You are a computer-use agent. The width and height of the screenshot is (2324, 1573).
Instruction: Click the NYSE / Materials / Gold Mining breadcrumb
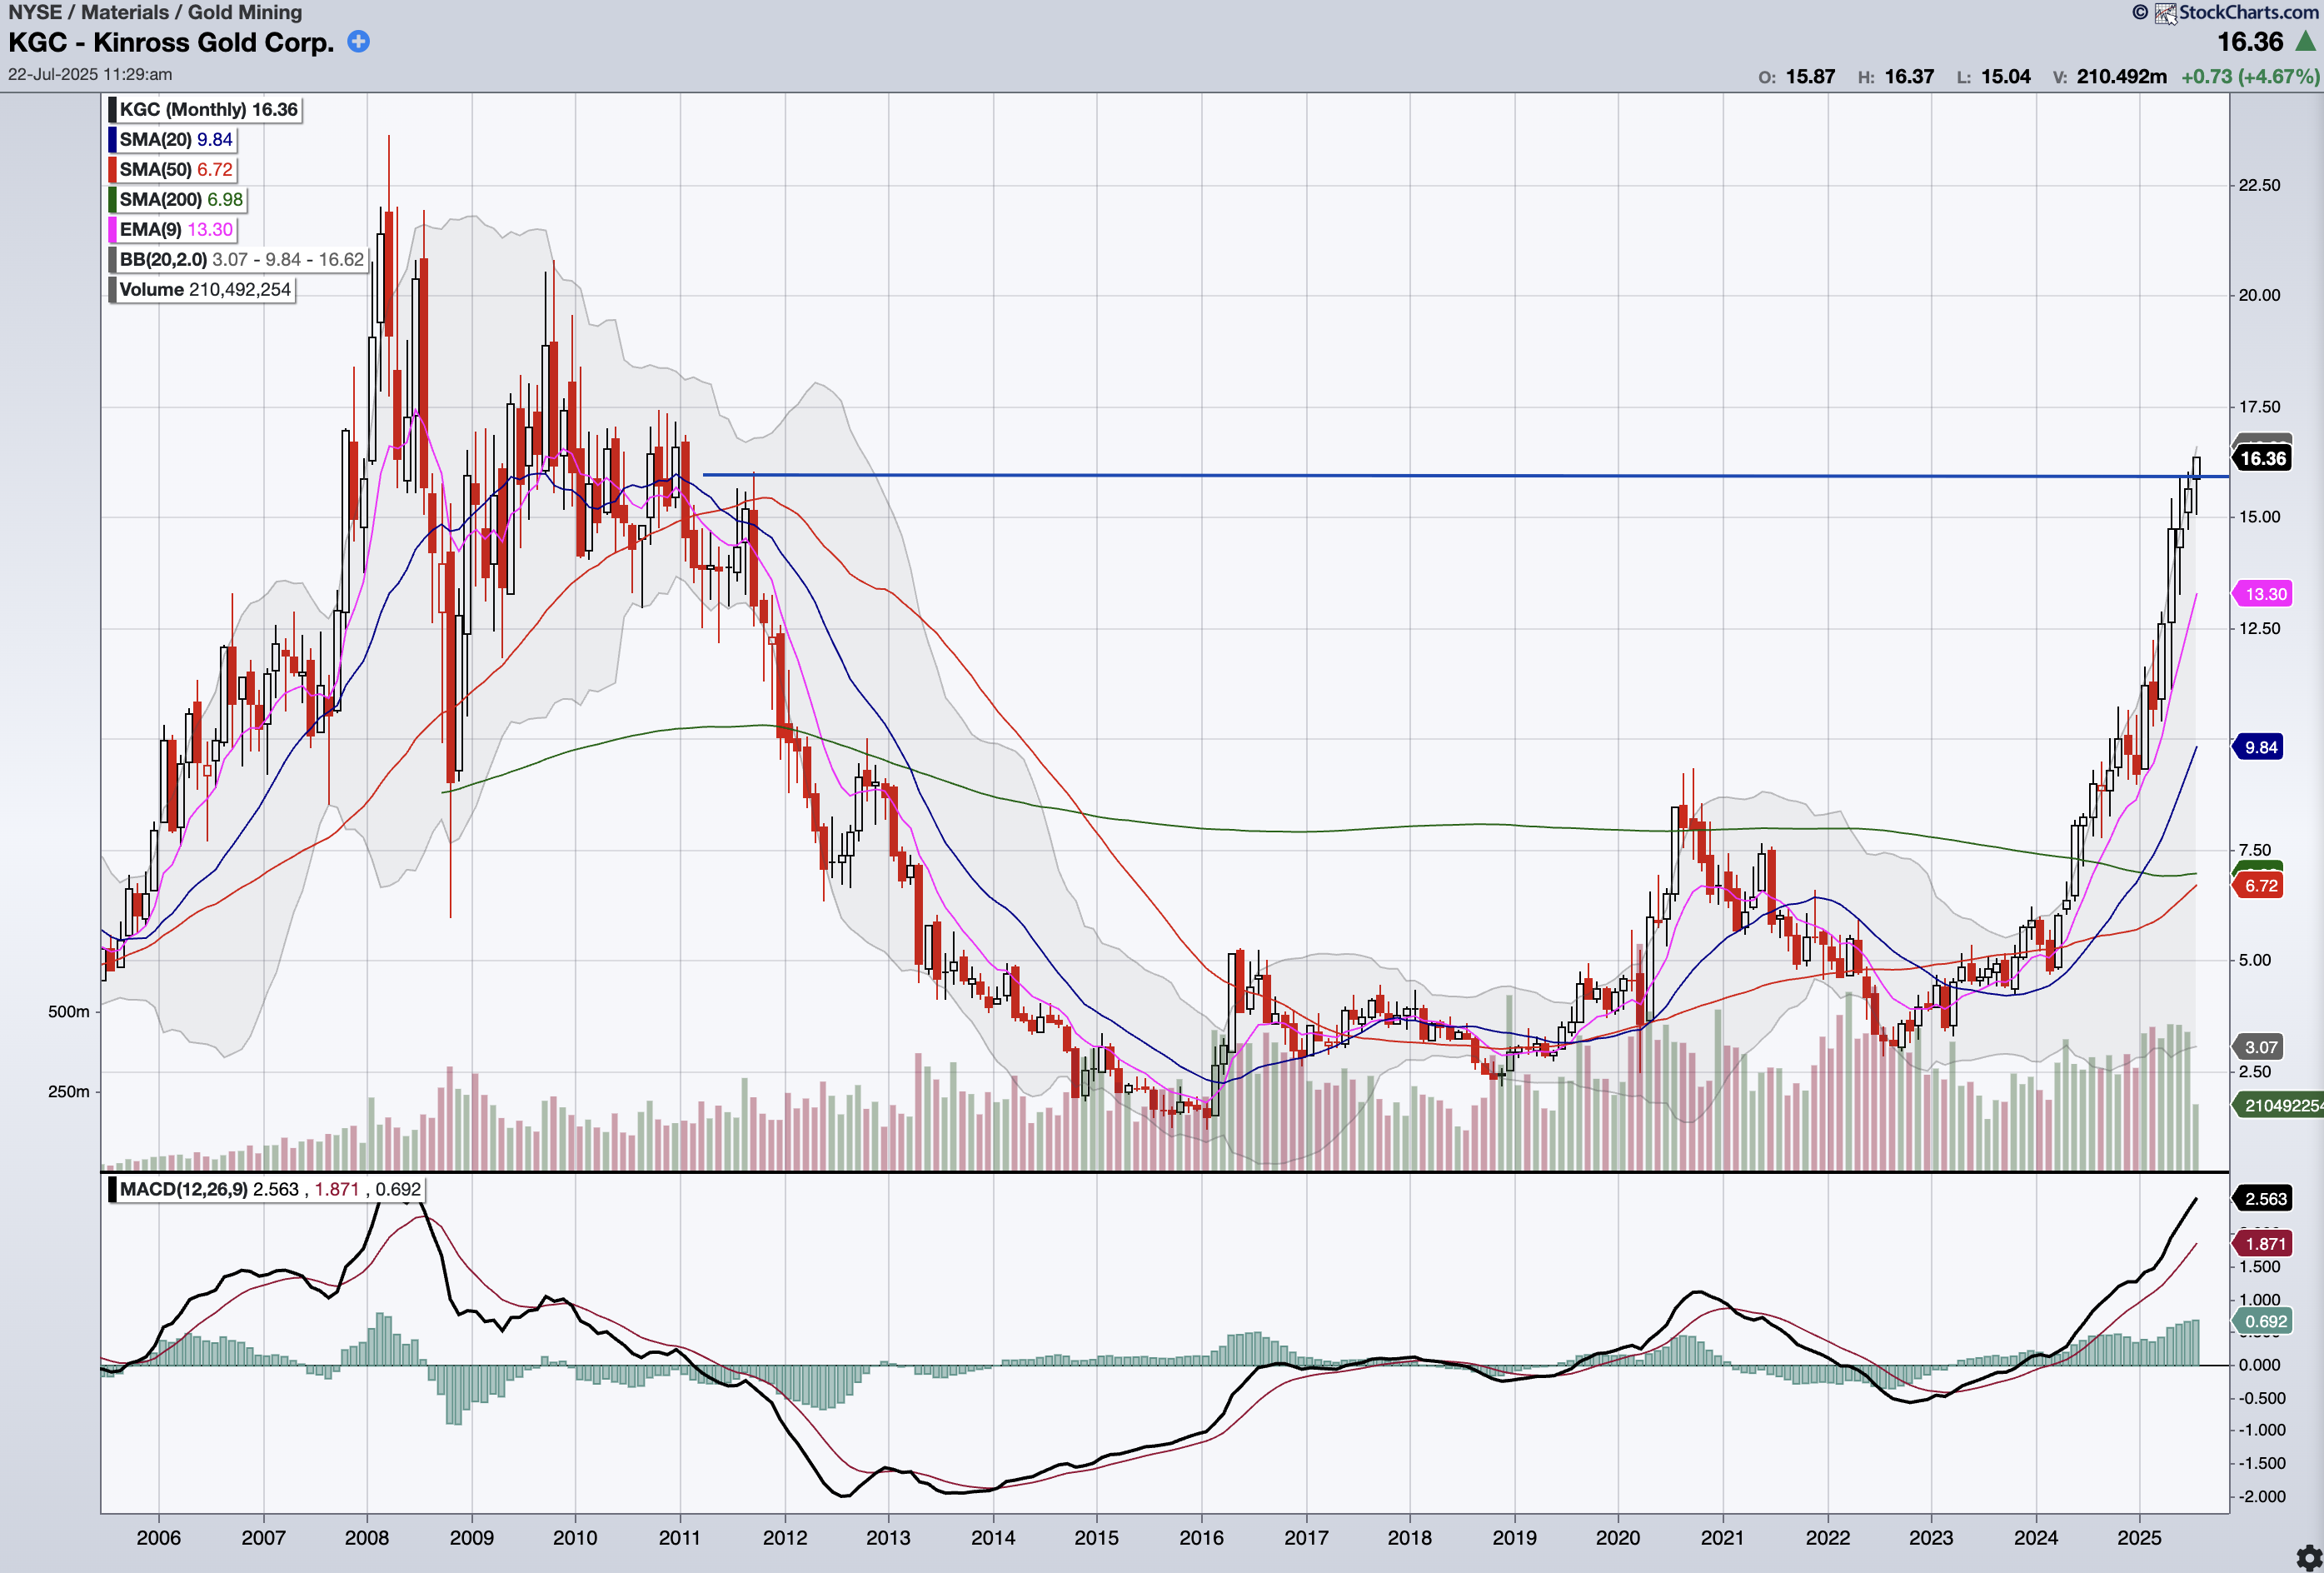pyautogui.click(x=155, y=12)
